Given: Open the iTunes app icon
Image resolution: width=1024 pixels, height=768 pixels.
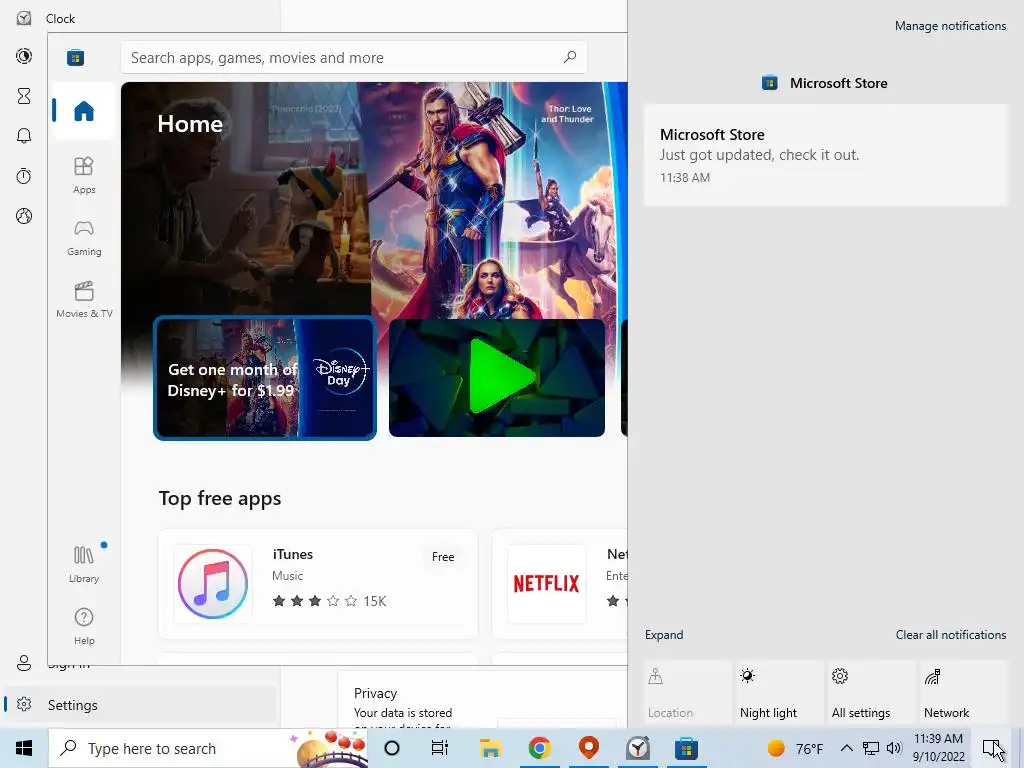Looking at the screenshot, I should [213, 584].
